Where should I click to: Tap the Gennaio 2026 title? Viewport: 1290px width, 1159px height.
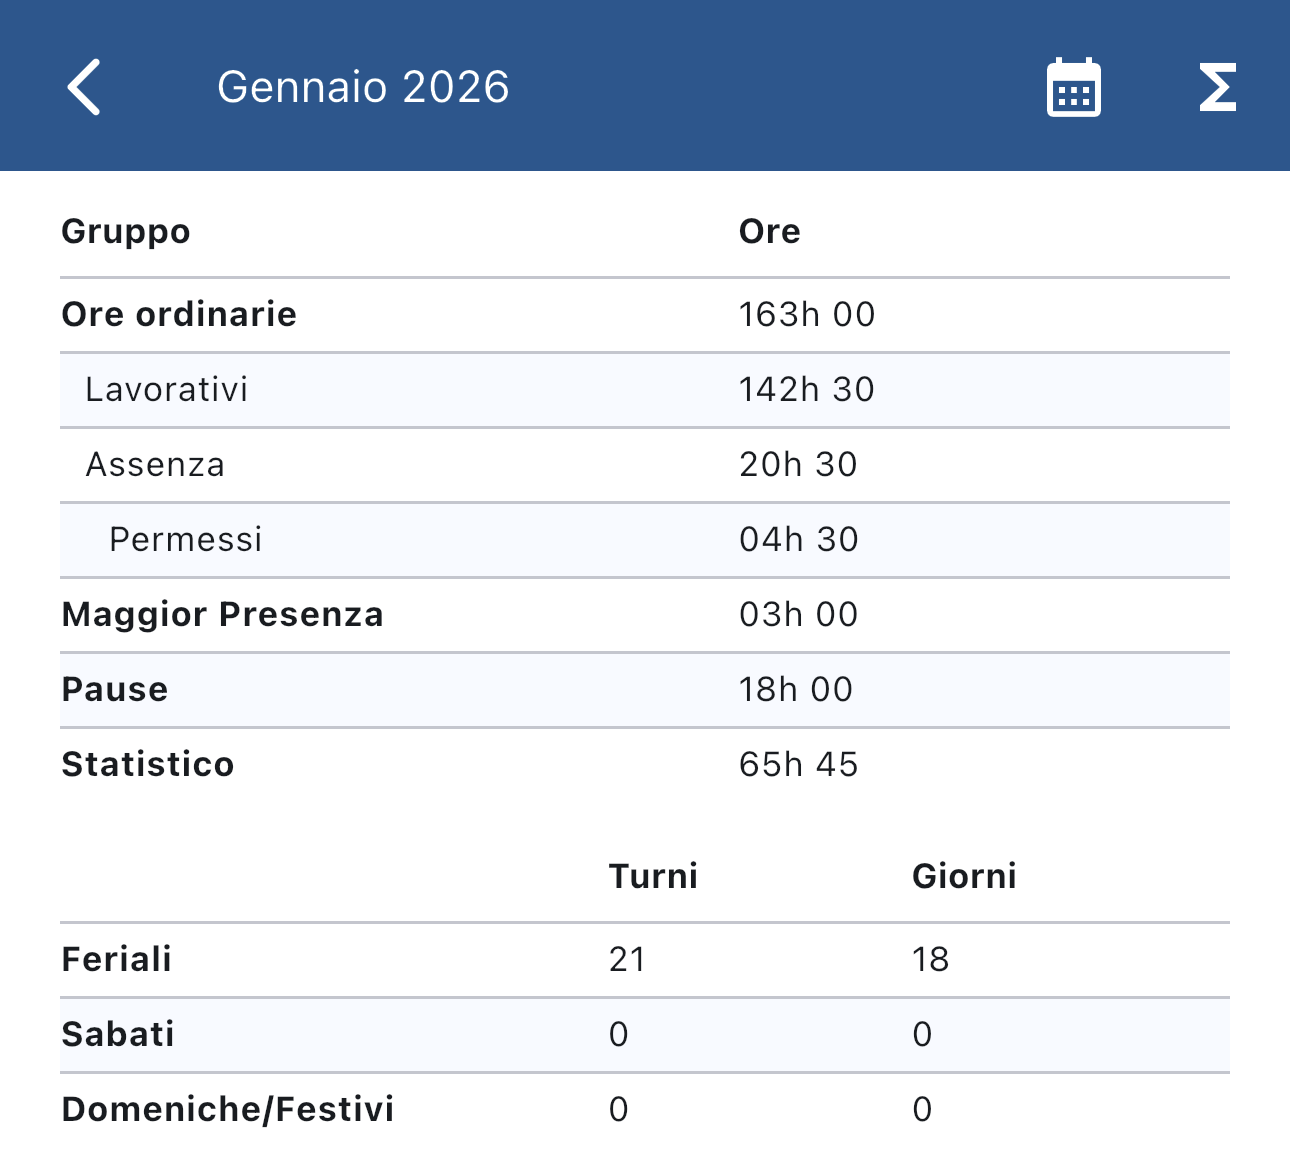click(x=363, y=87)
